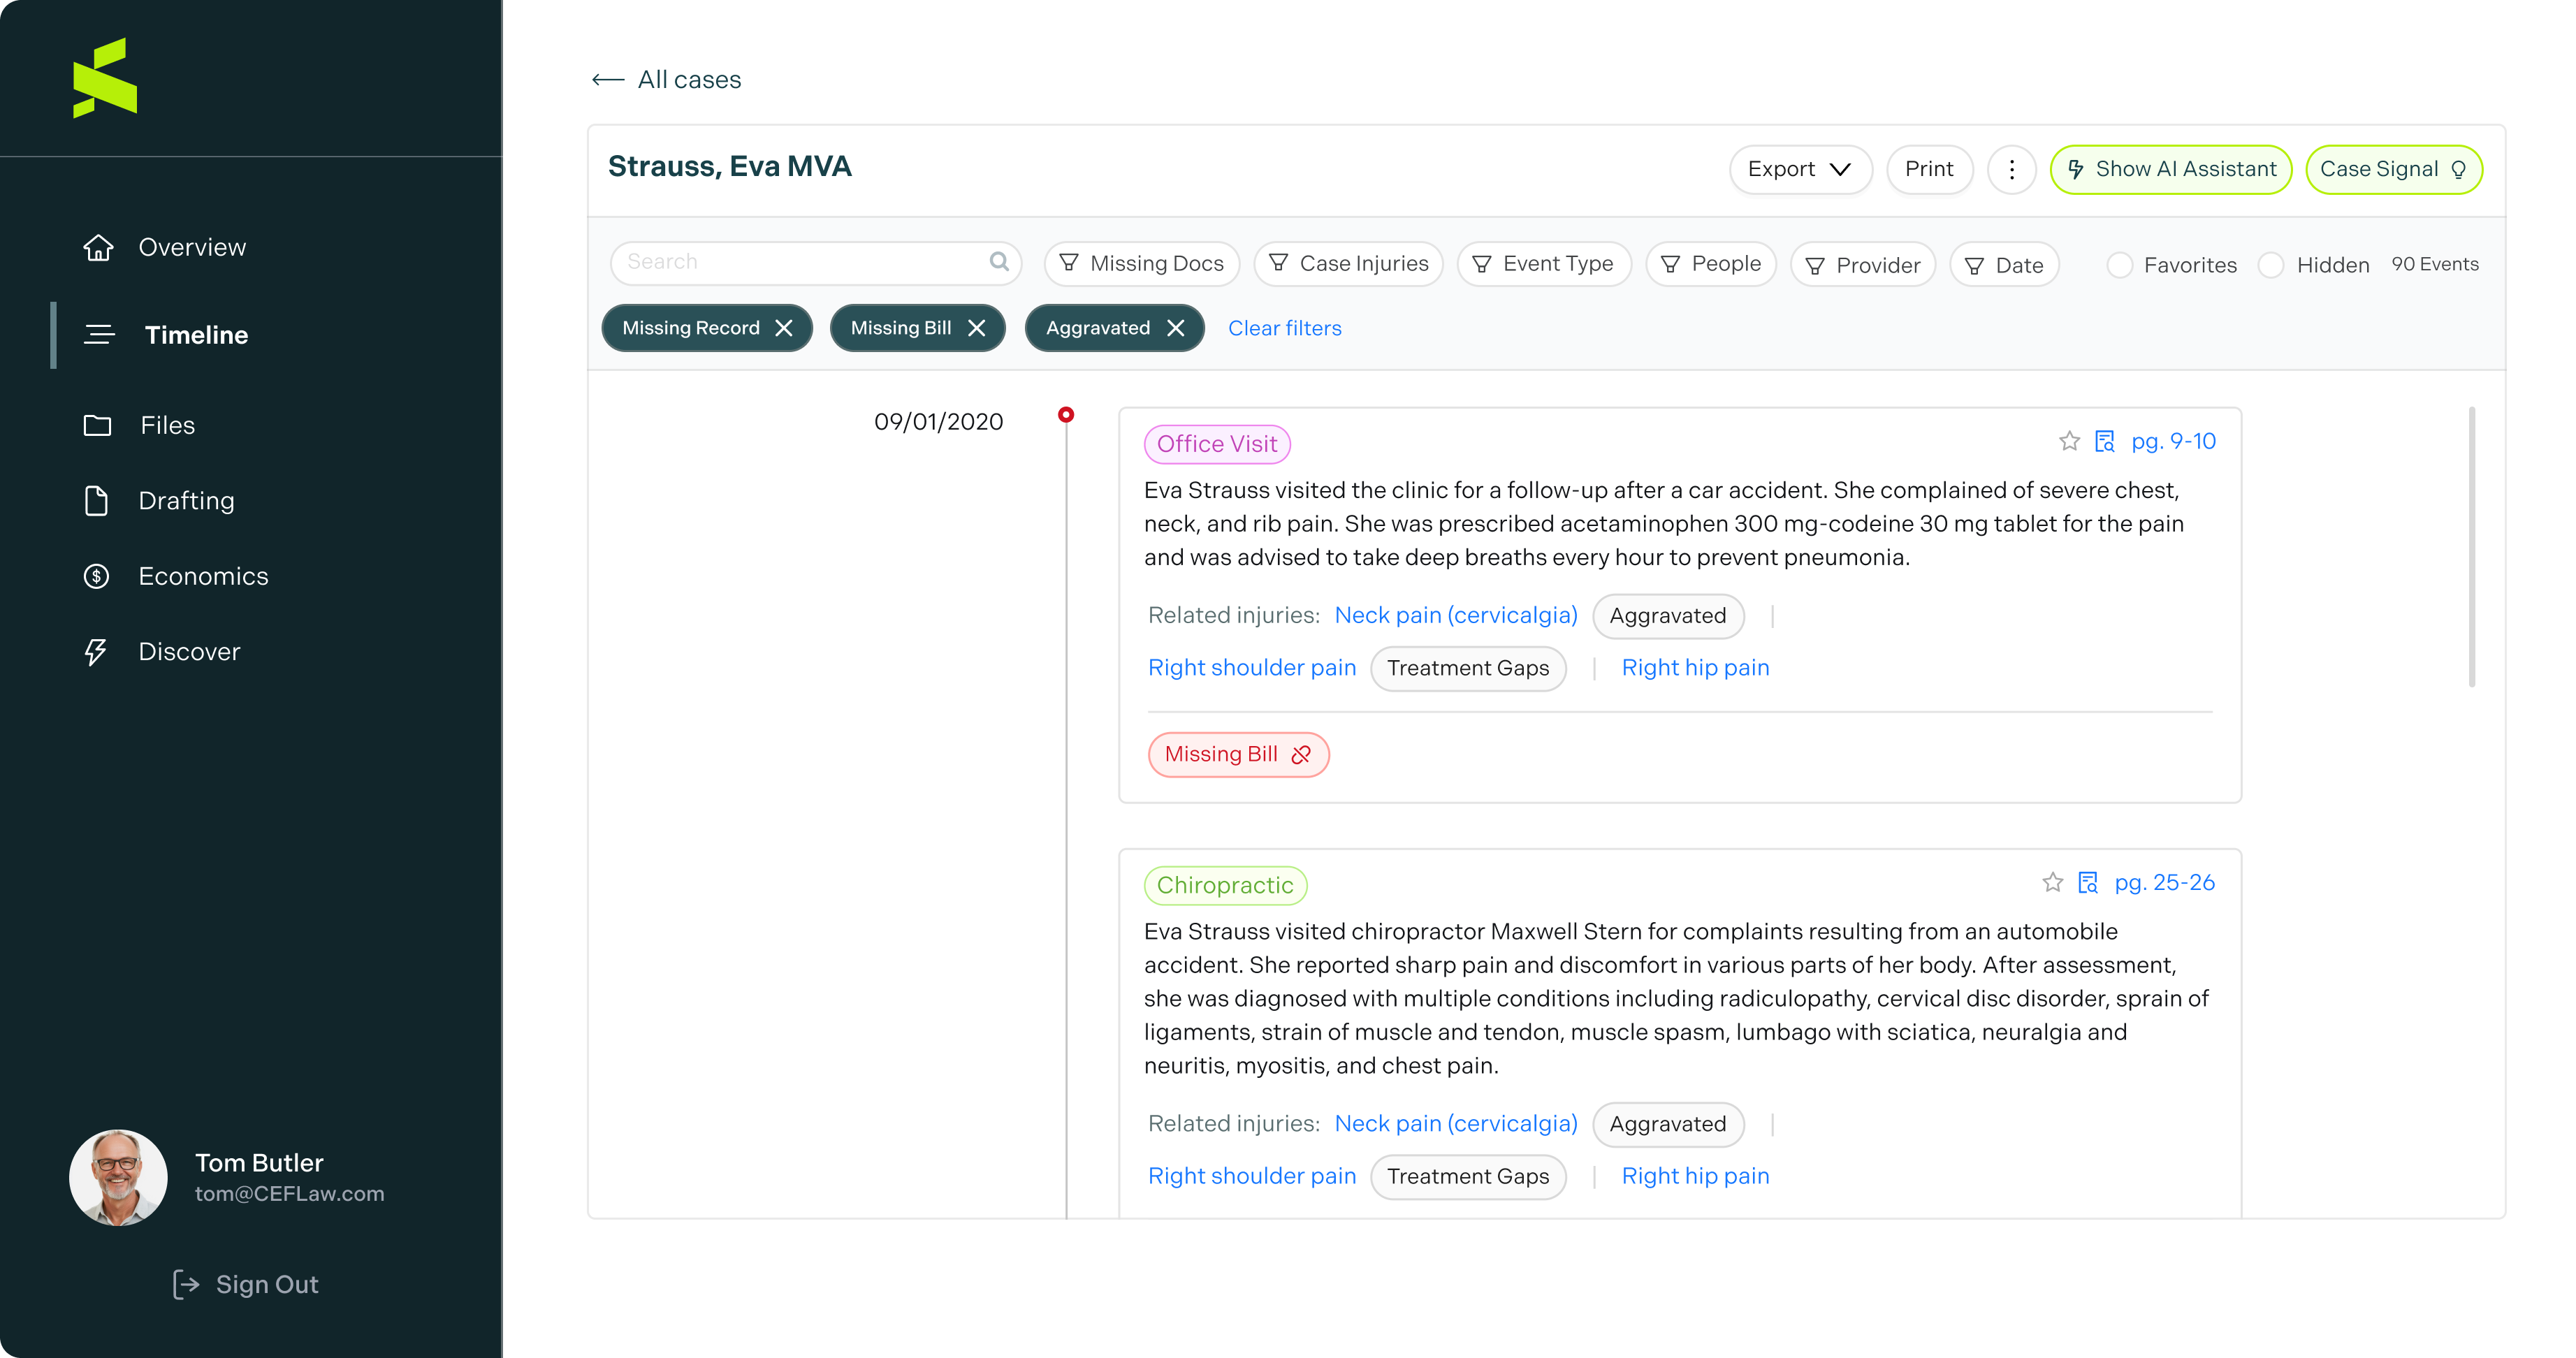Star the Chiropractic event

[2052, 882]
